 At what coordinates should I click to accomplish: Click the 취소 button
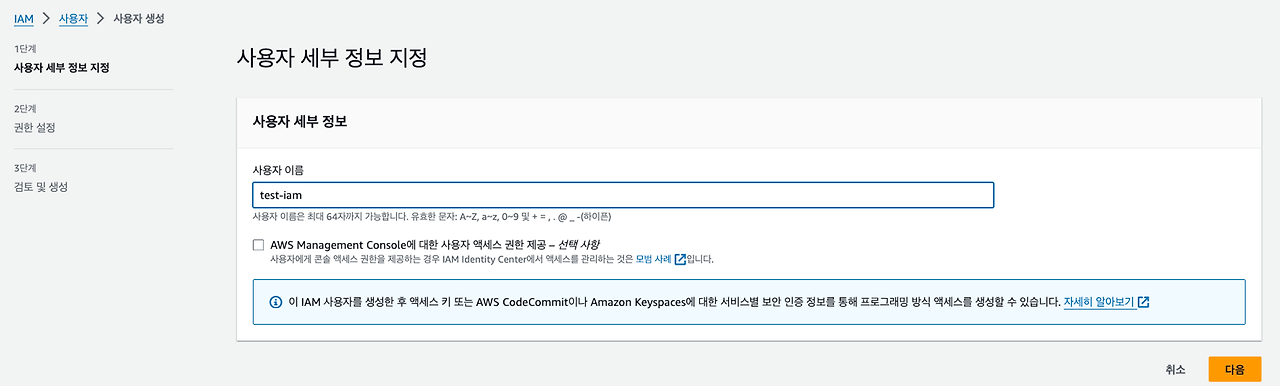pyautogui.click(x=1176, y=369)
